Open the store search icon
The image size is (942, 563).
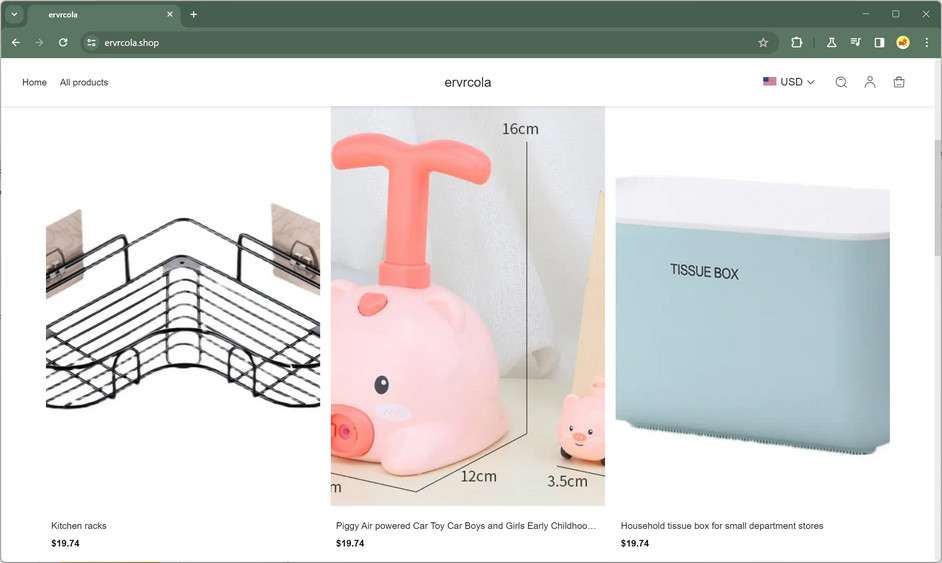point(841,82)
